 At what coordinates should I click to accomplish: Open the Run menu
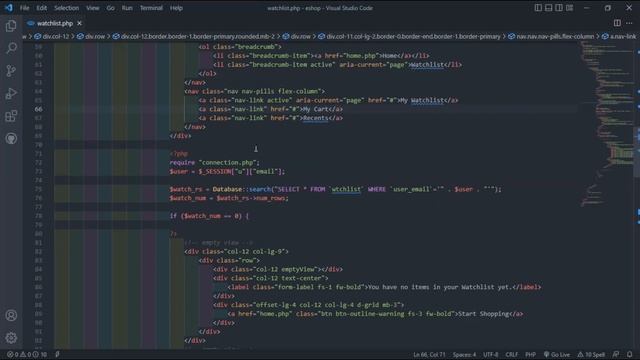tap(127, 8)
